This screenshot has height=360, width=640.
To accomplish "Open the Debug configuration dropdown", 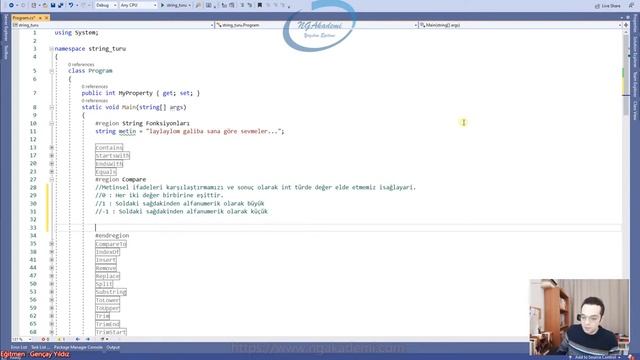I will coord(106,5).
